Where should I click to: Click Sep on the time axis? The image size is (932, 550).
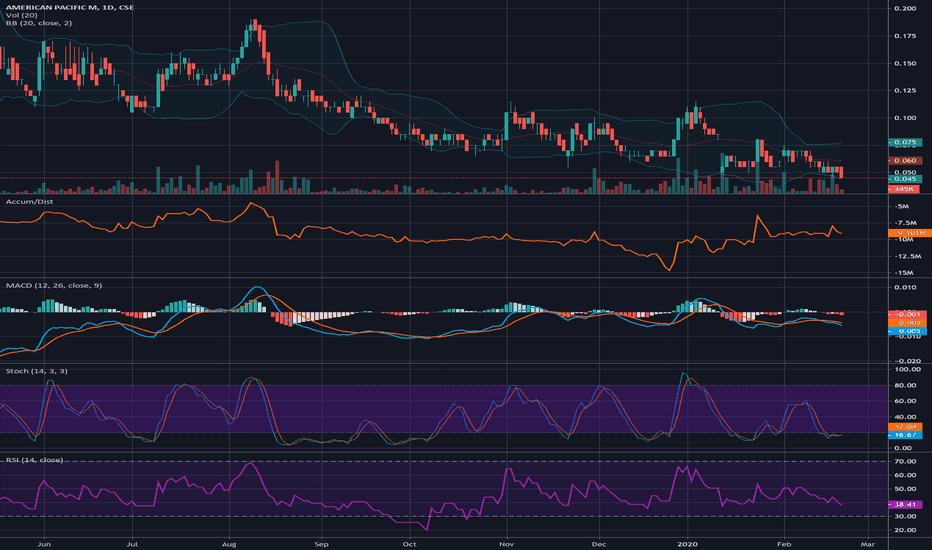pos(321,543)
